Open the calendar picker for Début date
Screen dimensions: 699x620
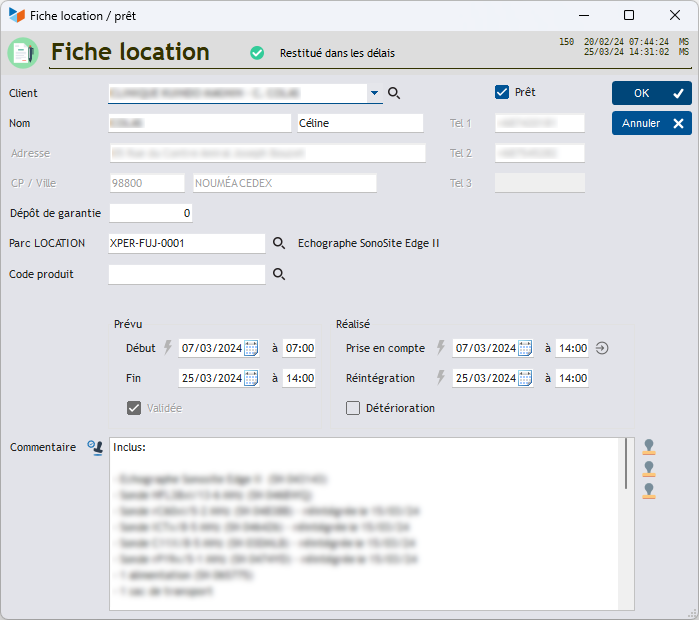tap(251, 348)
